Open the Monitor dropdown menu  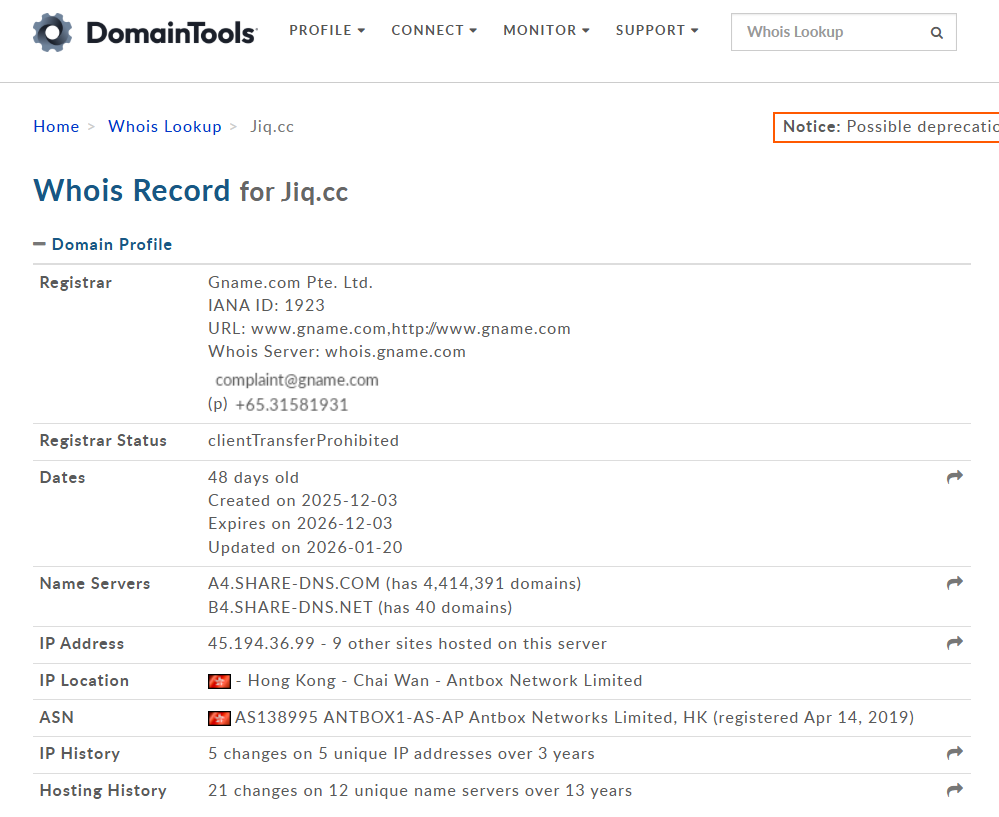coord(546,31)
